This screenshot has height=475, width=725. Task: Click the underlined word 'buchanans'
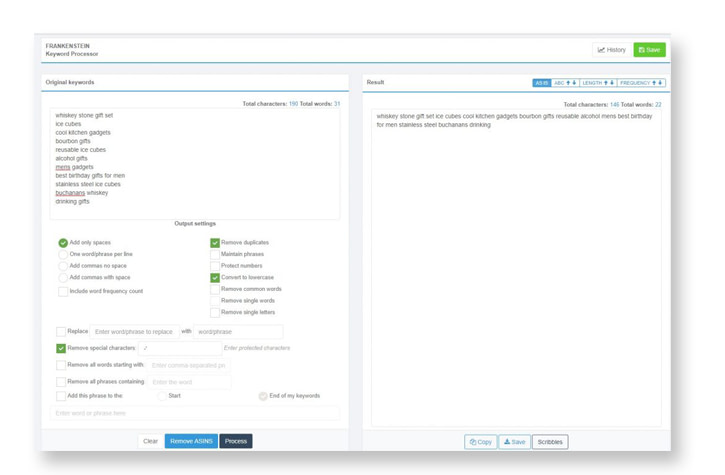70,193
